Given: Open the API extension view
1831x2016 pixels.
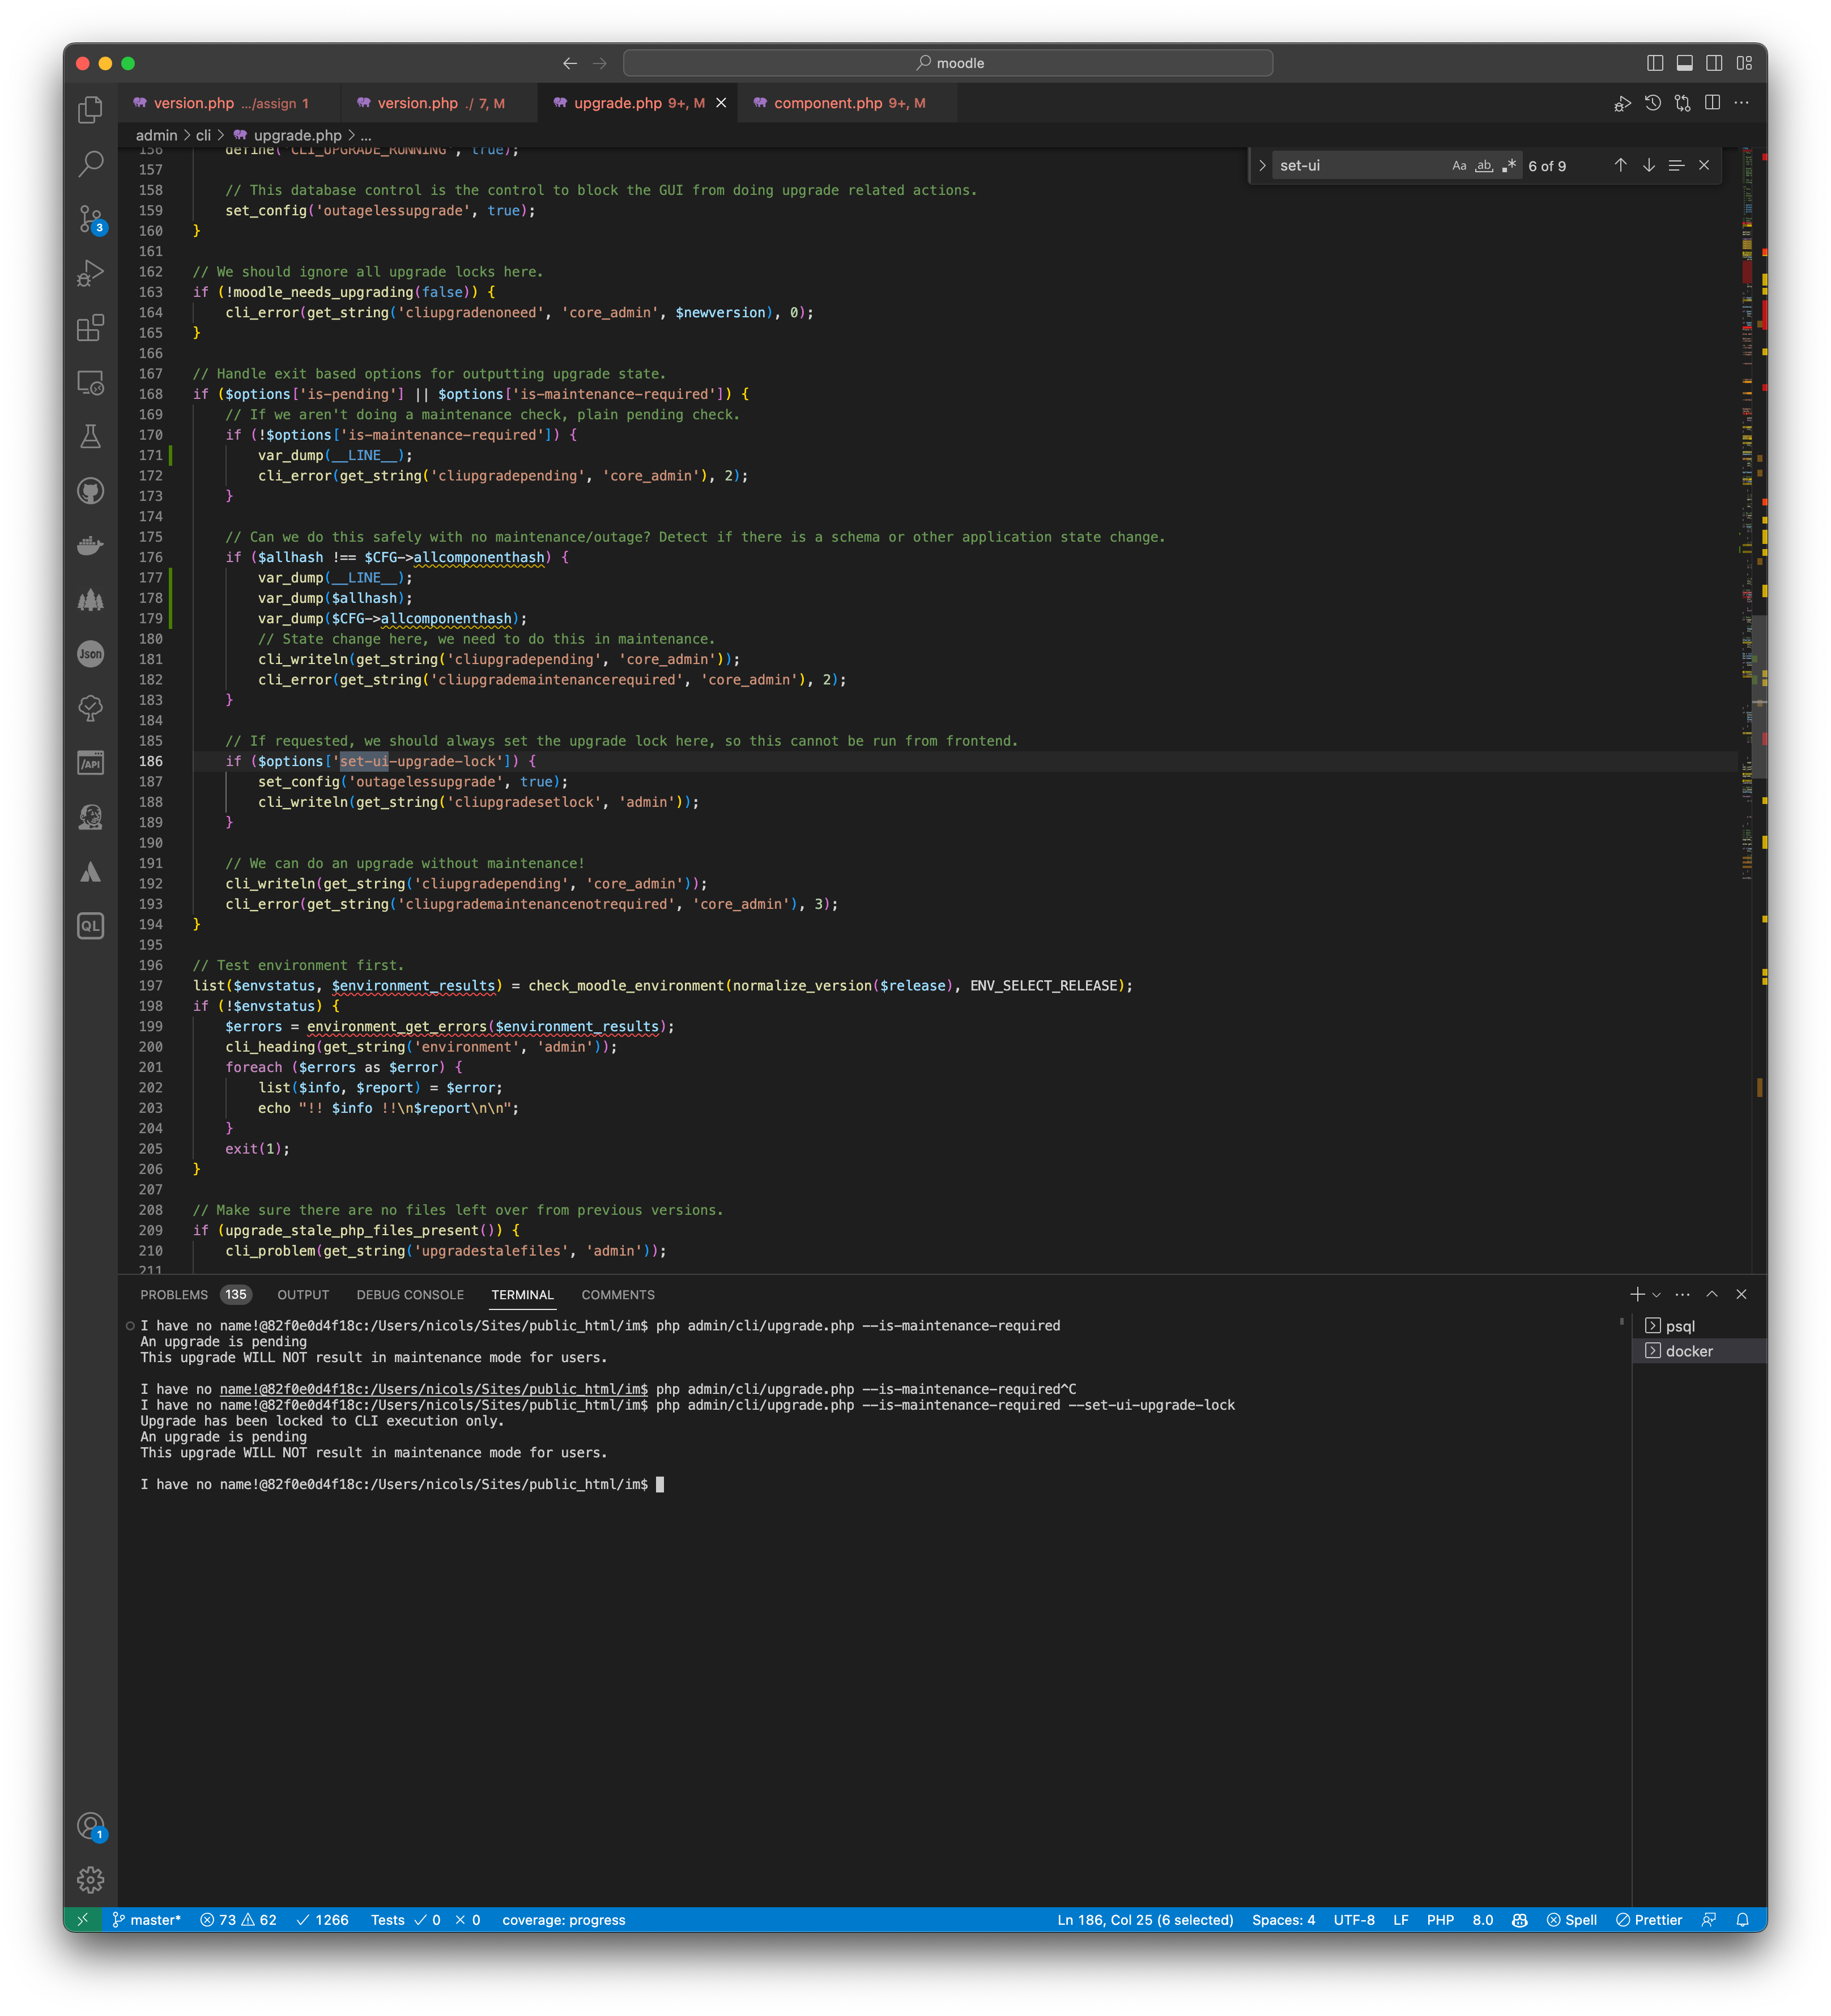Looking at the screenshot, I should [x=90, y=763].
